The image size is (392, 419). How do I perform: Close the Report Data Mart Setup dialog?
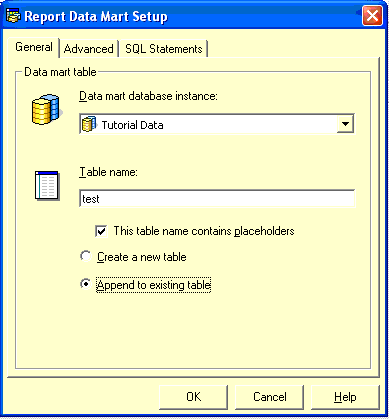pos(372,16)
